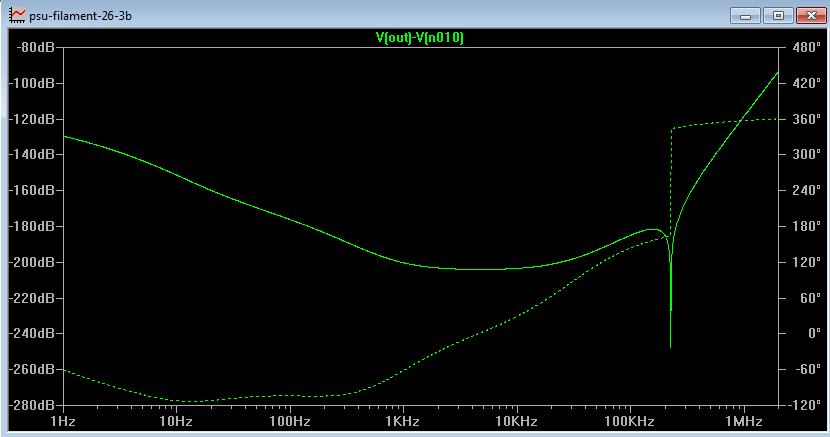This screenshot has height=437, width=830.
Task: Click the -200dB magnitude axis label
Action: click(32, 262)
